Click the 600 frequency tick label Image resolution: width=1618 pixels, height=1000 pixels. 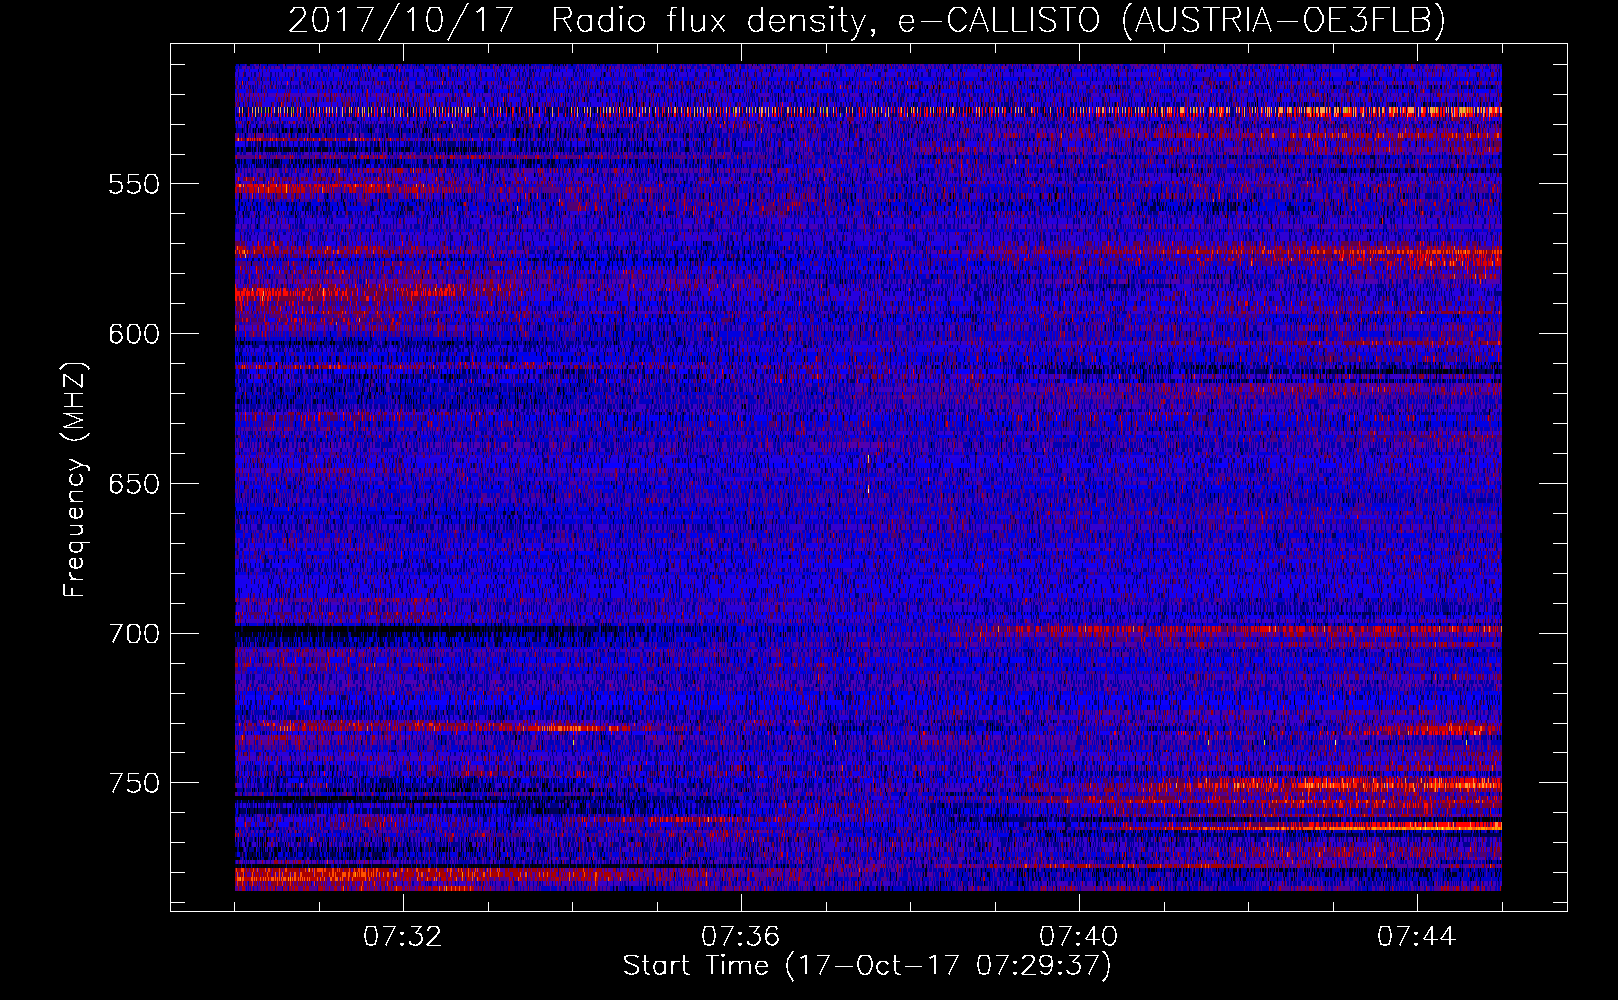point(134,334)
